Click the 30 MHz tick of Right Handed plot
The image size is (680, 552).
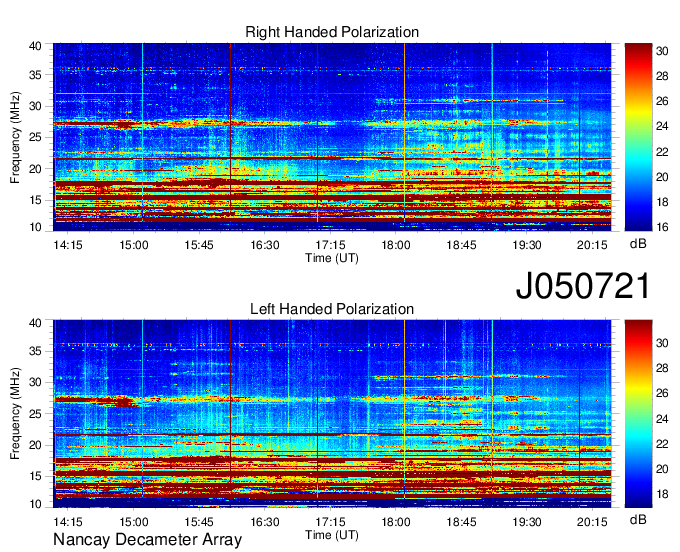[35, 106]
